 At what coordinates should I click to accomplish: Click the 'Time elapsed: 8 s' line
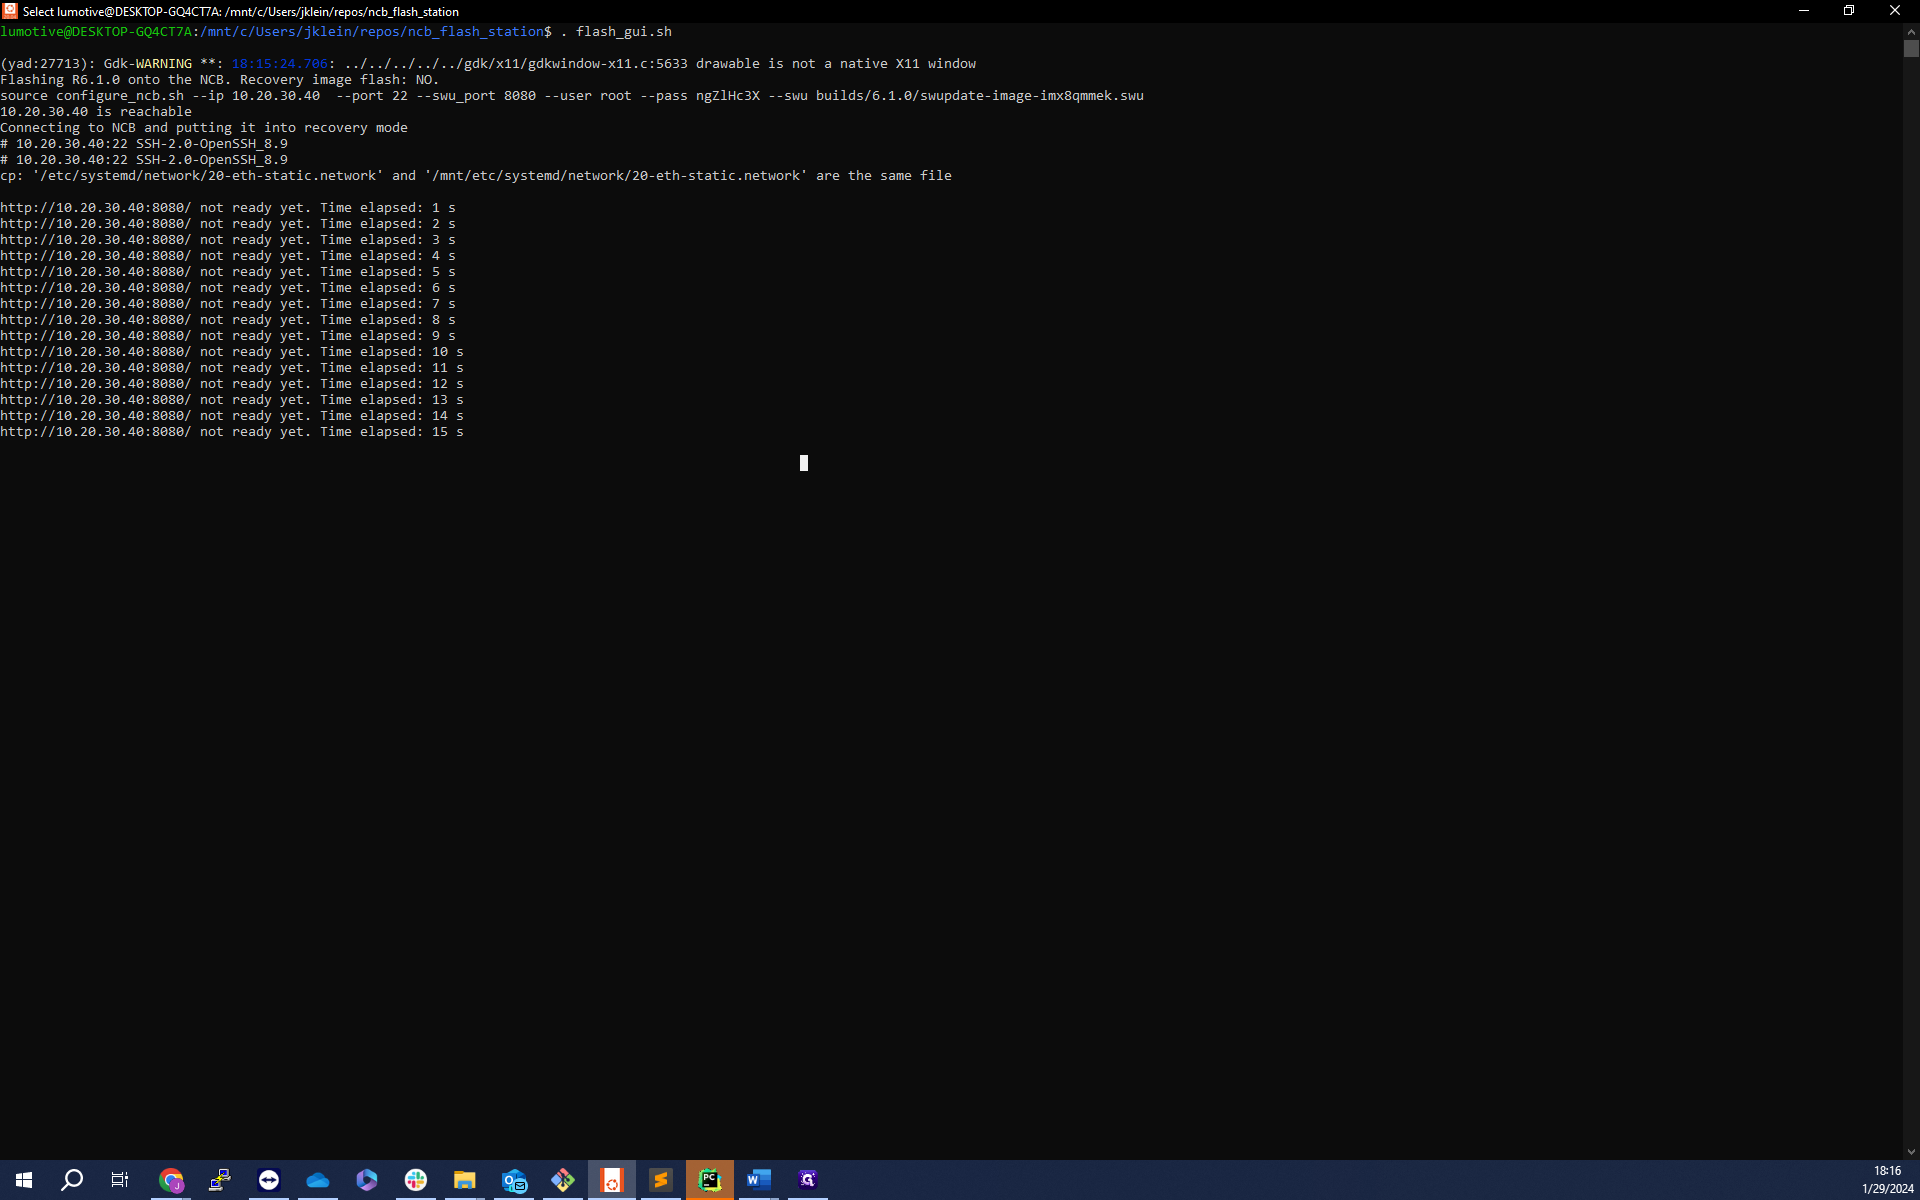coord(228,320)
